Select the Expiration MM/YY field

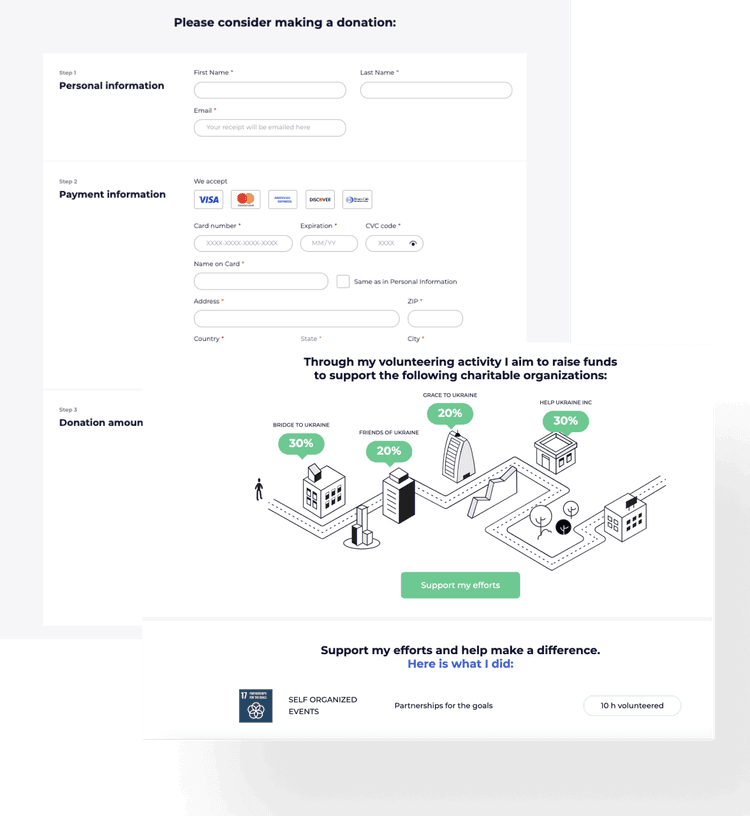(328, 244)
